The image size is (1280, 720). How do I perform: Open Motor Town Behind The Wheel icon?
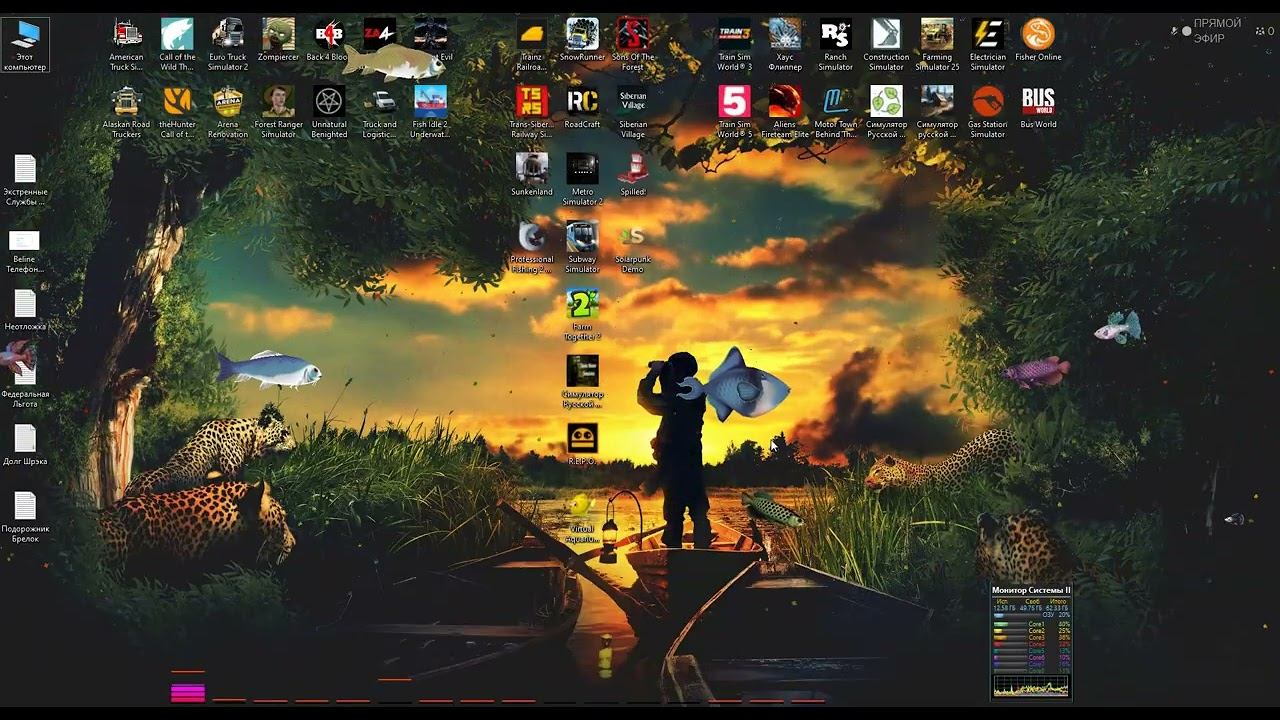coord(835,112)
